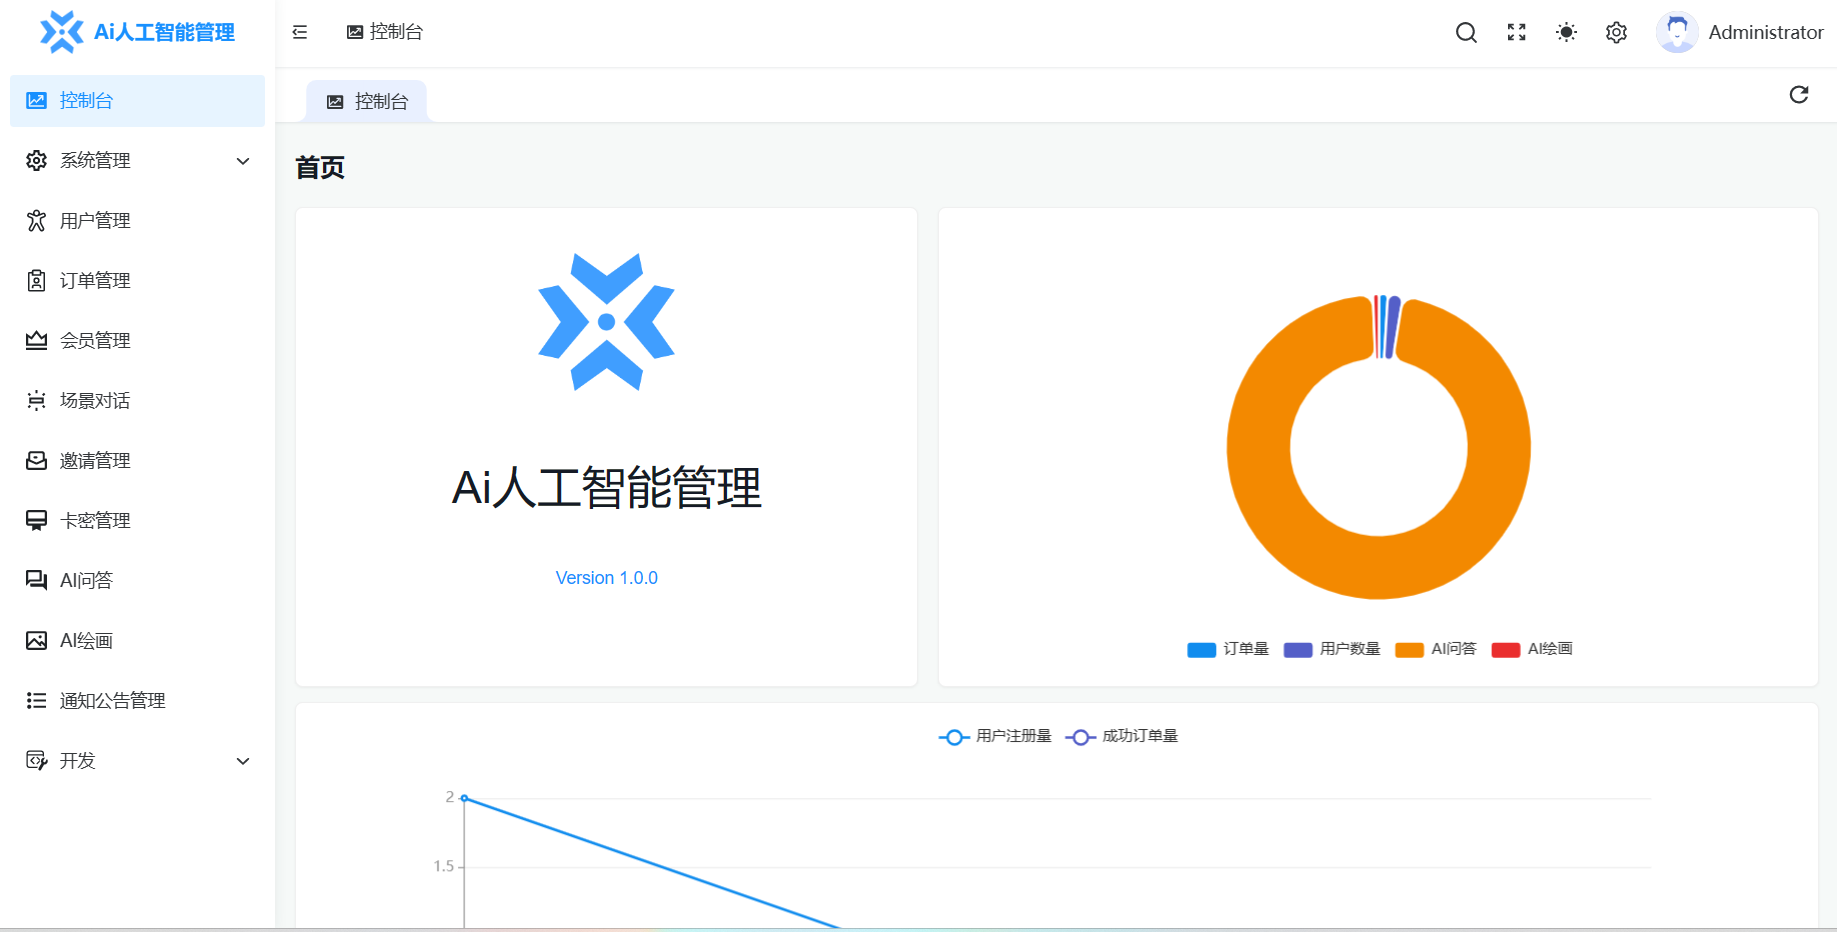Open the 用户管理 section in the sidebar
Image resolution: width=1837 pixels, height=932 pixels.
coord(94,220)
